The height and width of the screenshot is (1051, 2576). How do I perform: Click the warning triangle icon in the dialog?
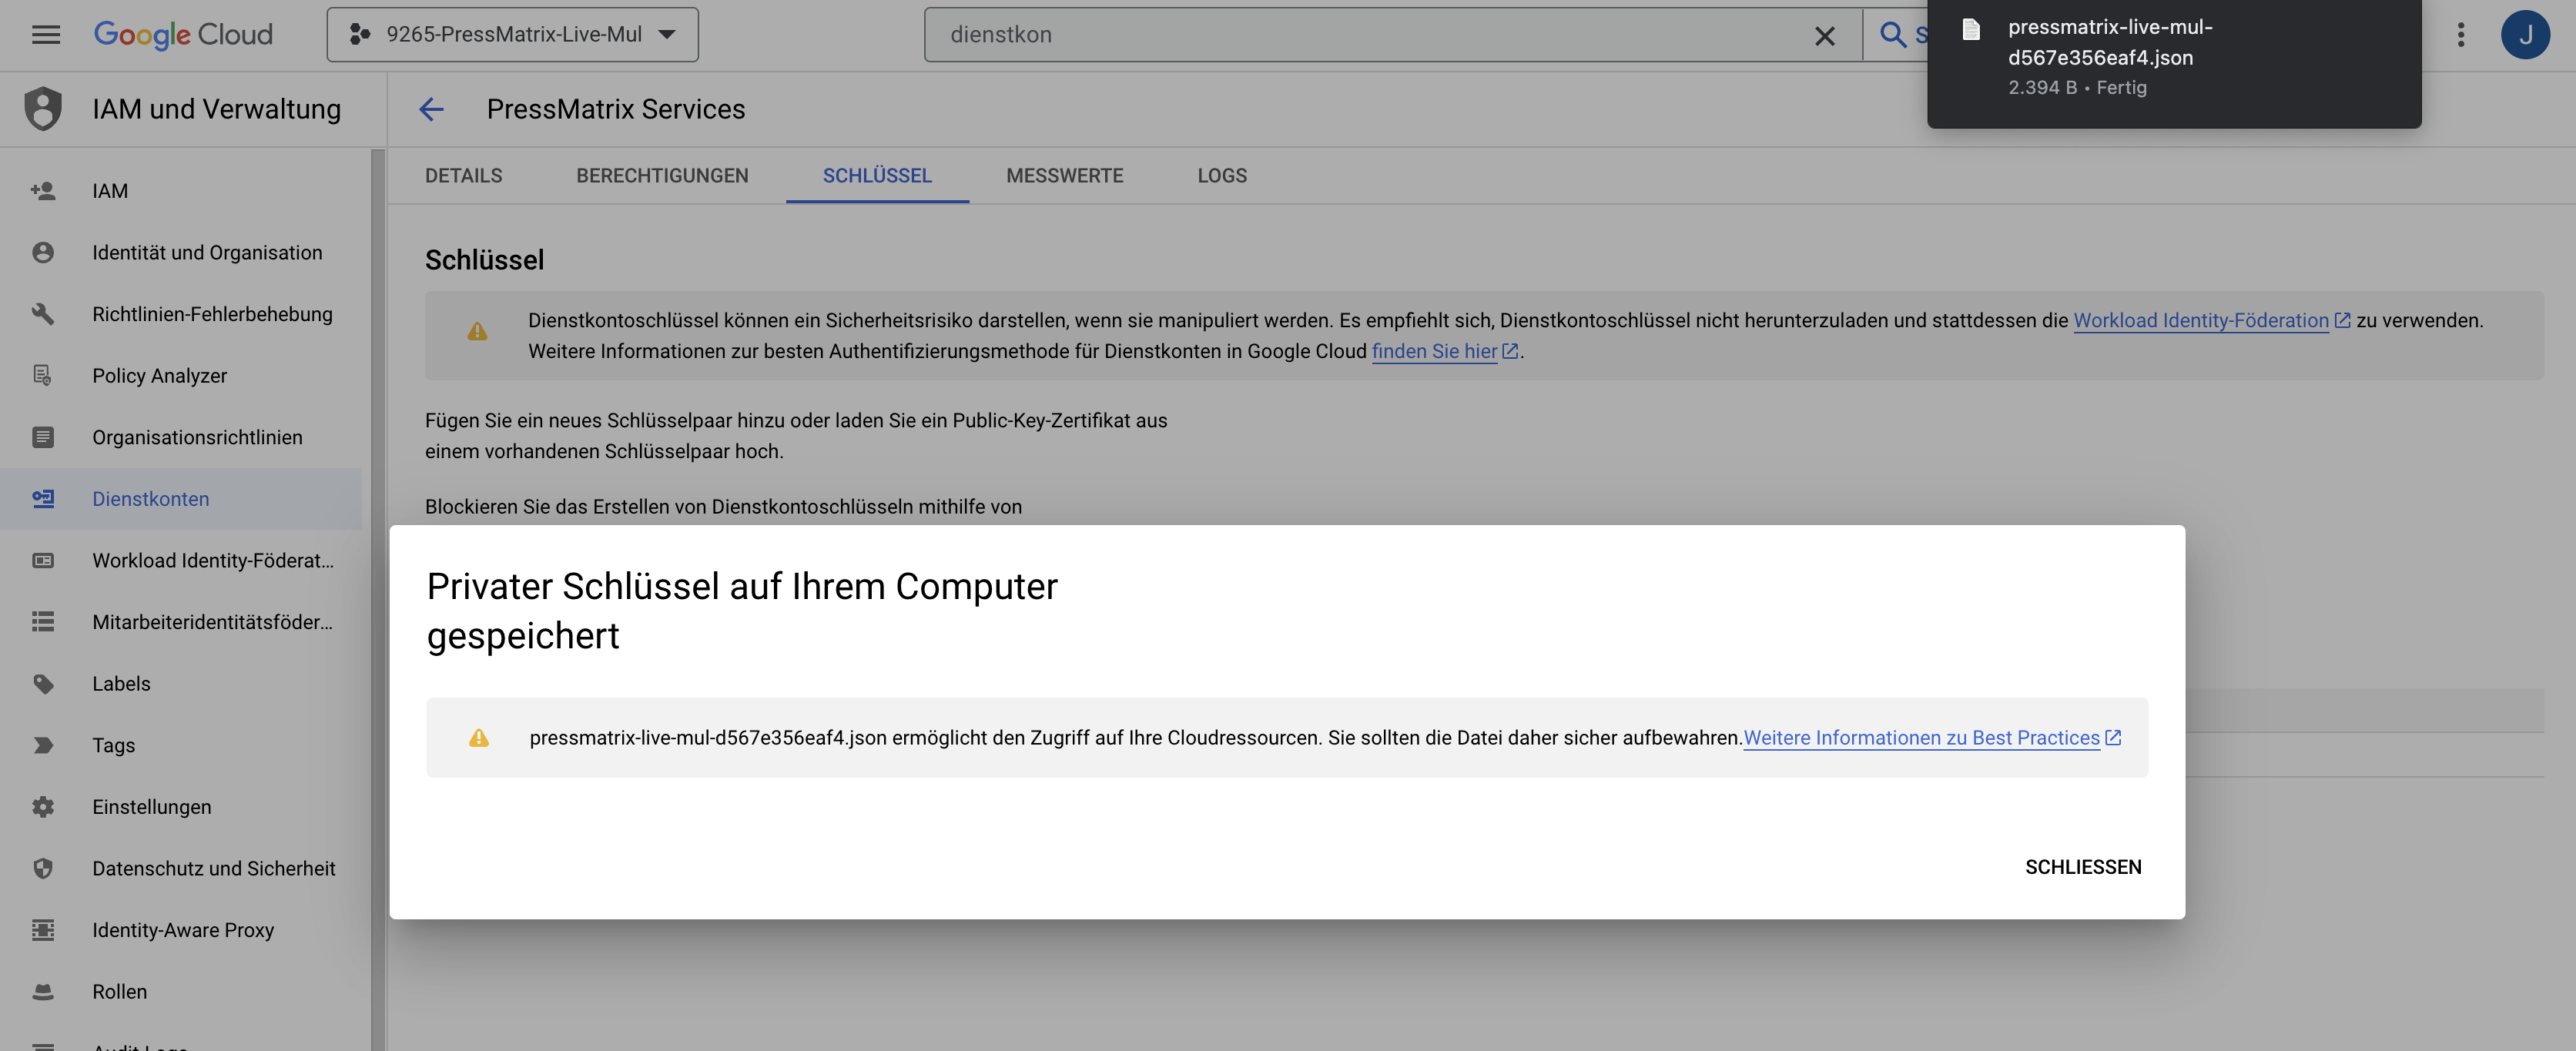pyautogui.click(x=479, y=738)
